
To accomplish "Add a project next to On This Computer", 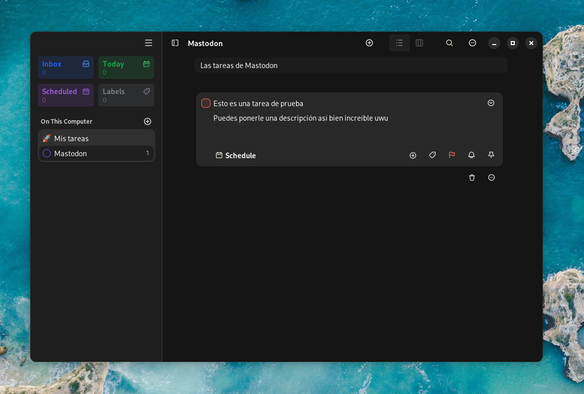I will tap(147, 121).
